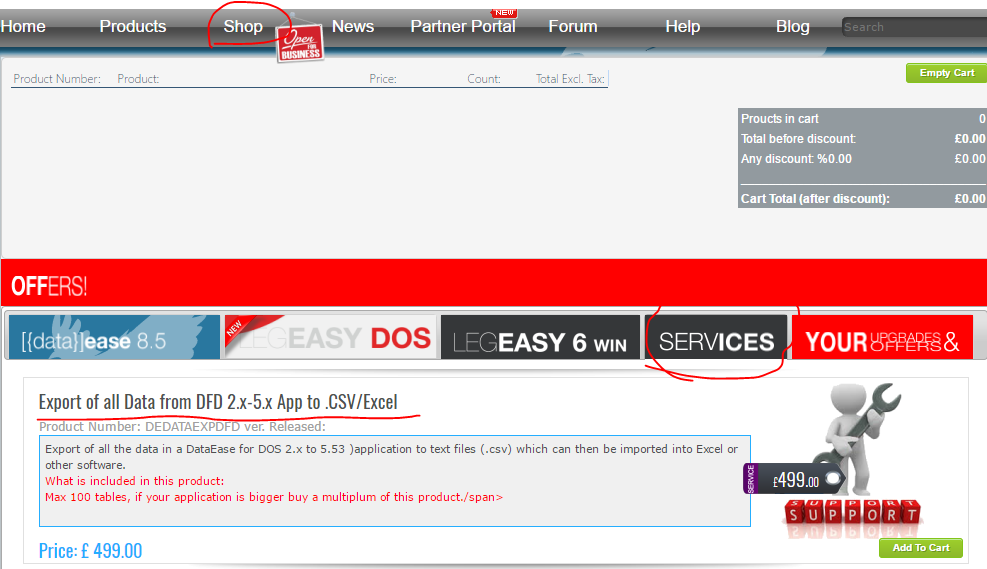Click the 'What is included in this product' text
This screenshot has height=569, width=987.
[134, 481]
